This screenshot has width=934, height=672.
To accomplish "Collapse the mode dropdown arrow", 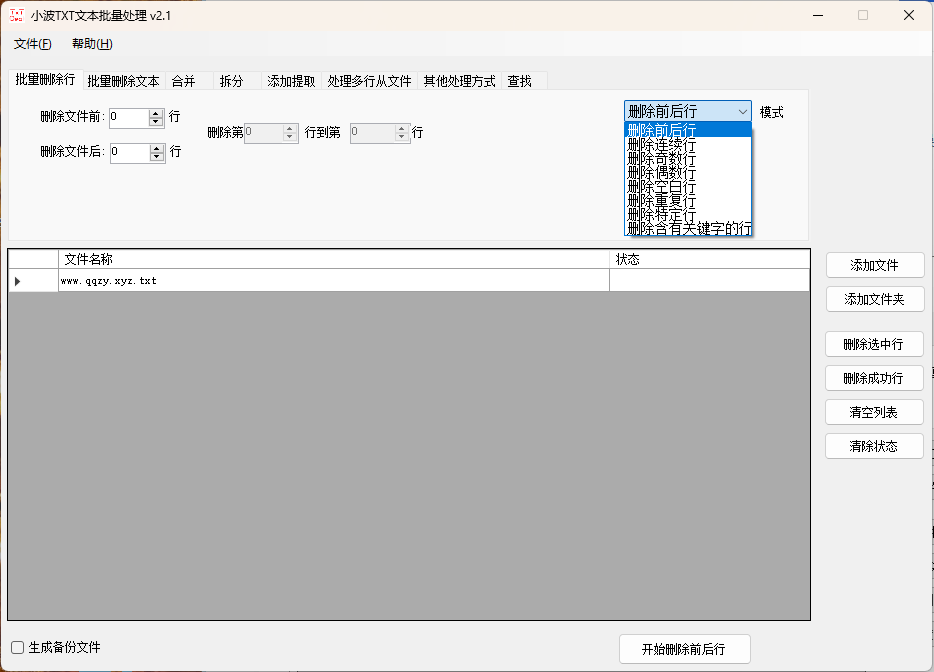I will click(x=742, y=111).
